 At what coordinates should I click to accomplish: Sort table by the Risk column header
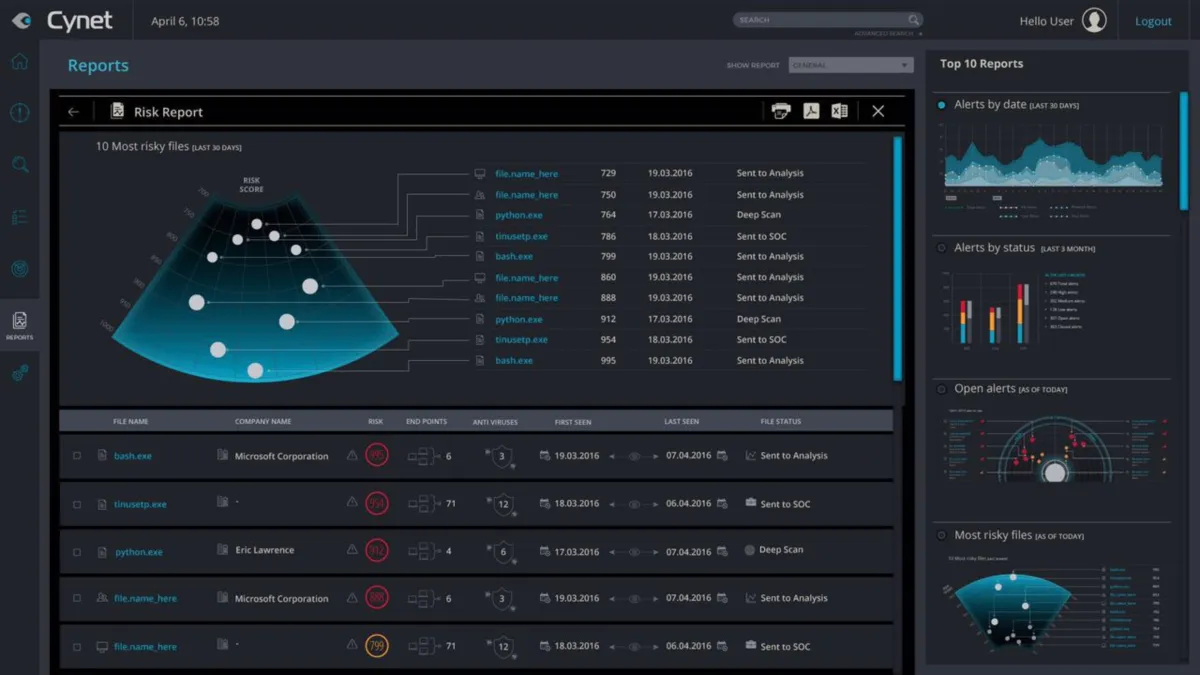[x=376, y=422]
